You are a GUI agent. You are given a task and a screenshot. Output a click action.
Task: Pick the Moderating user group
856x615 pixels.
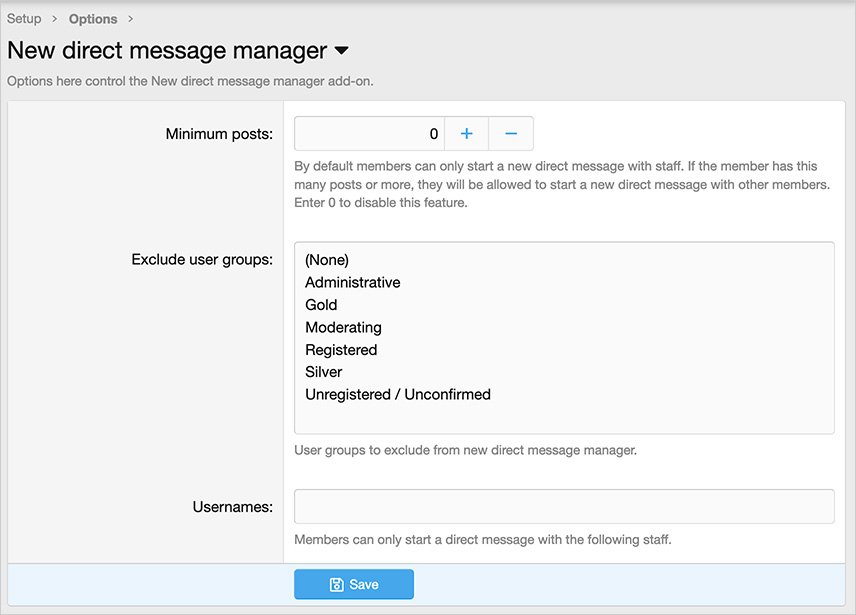point(343,327)
